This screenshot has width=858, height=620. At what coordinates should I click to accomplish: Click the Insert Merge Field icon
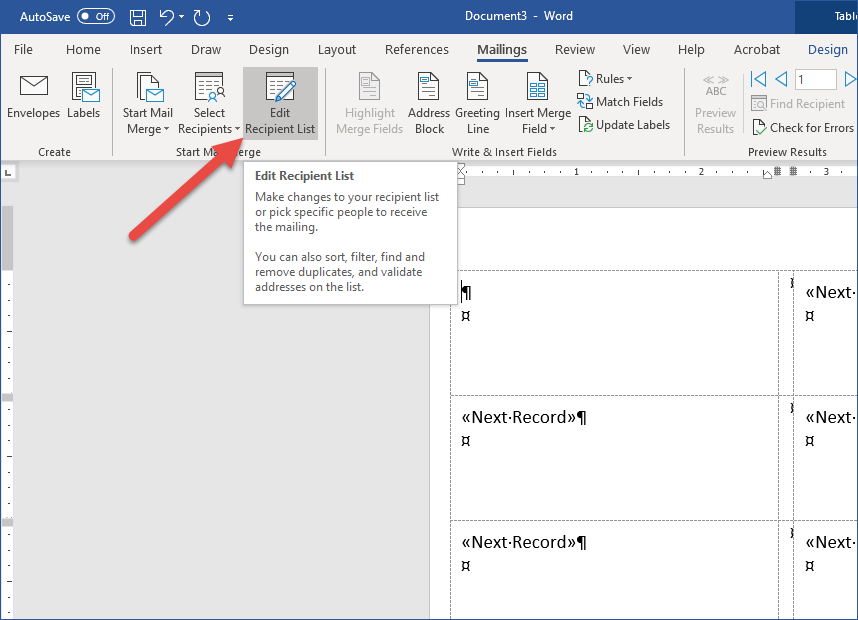[537, 87]
